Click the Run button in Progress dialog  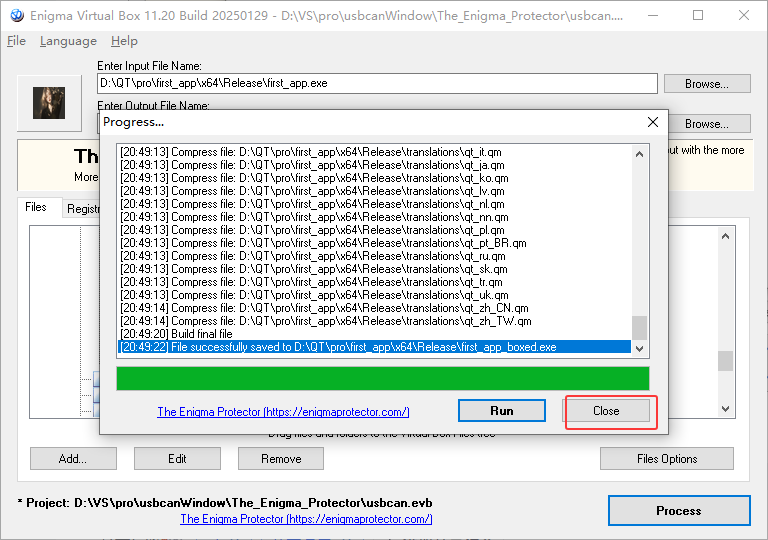(502, 411)
